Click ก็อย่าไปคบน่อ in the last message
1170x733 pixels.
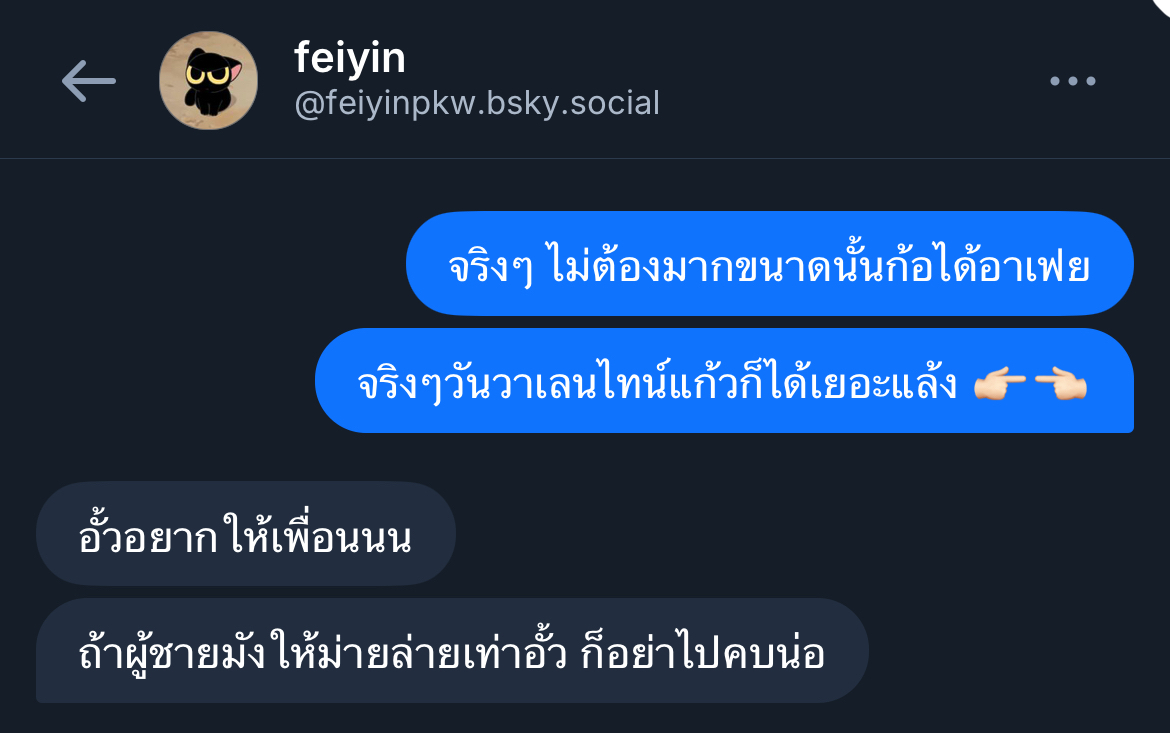pos(702,653)
